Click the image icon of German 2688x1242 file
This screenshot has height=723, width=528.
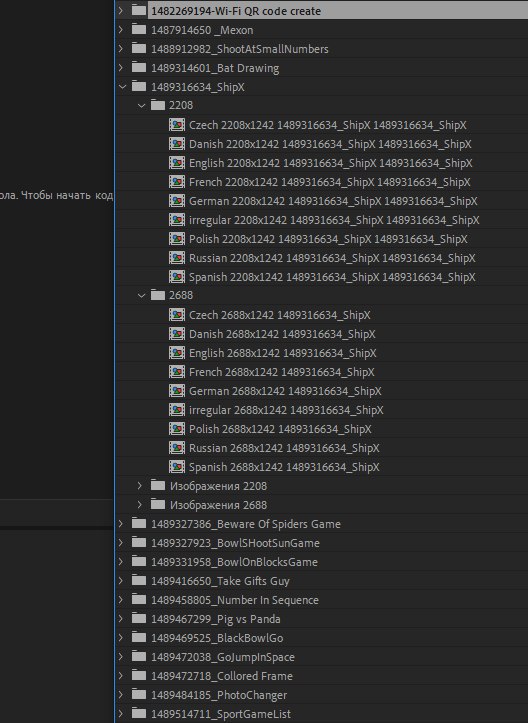click(x=177, y=391)
